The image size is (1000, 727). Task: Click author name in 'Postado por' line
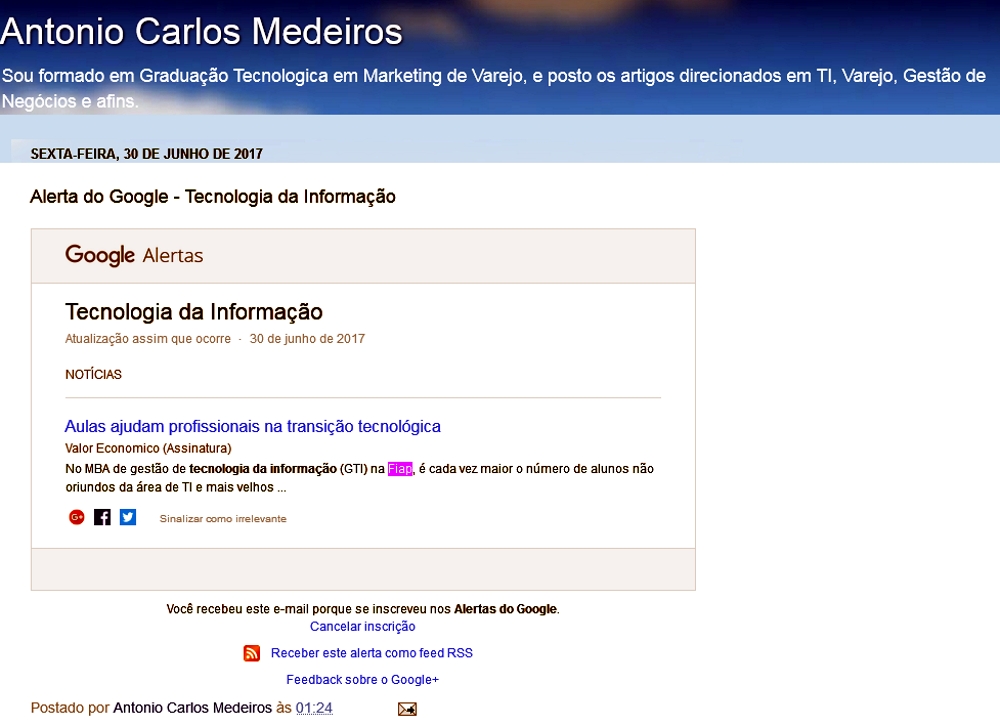point(193,708)
